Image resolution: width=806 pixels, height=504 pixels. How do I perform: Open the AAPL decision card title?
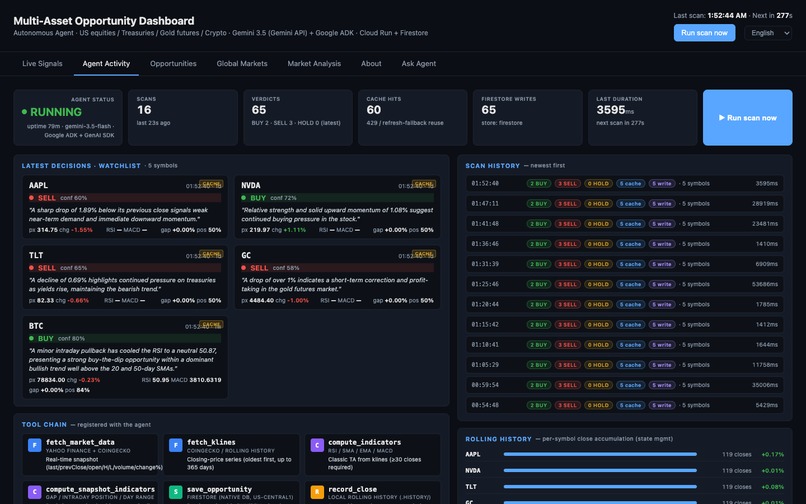click(x=39, y=185)
